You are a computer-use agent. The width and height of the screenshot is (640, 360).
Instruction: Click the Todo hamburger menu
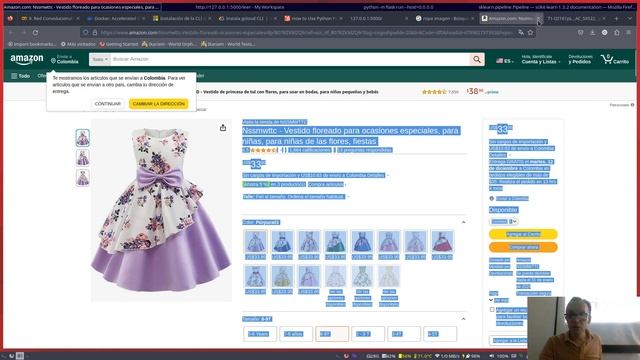[x=20, y=76]
